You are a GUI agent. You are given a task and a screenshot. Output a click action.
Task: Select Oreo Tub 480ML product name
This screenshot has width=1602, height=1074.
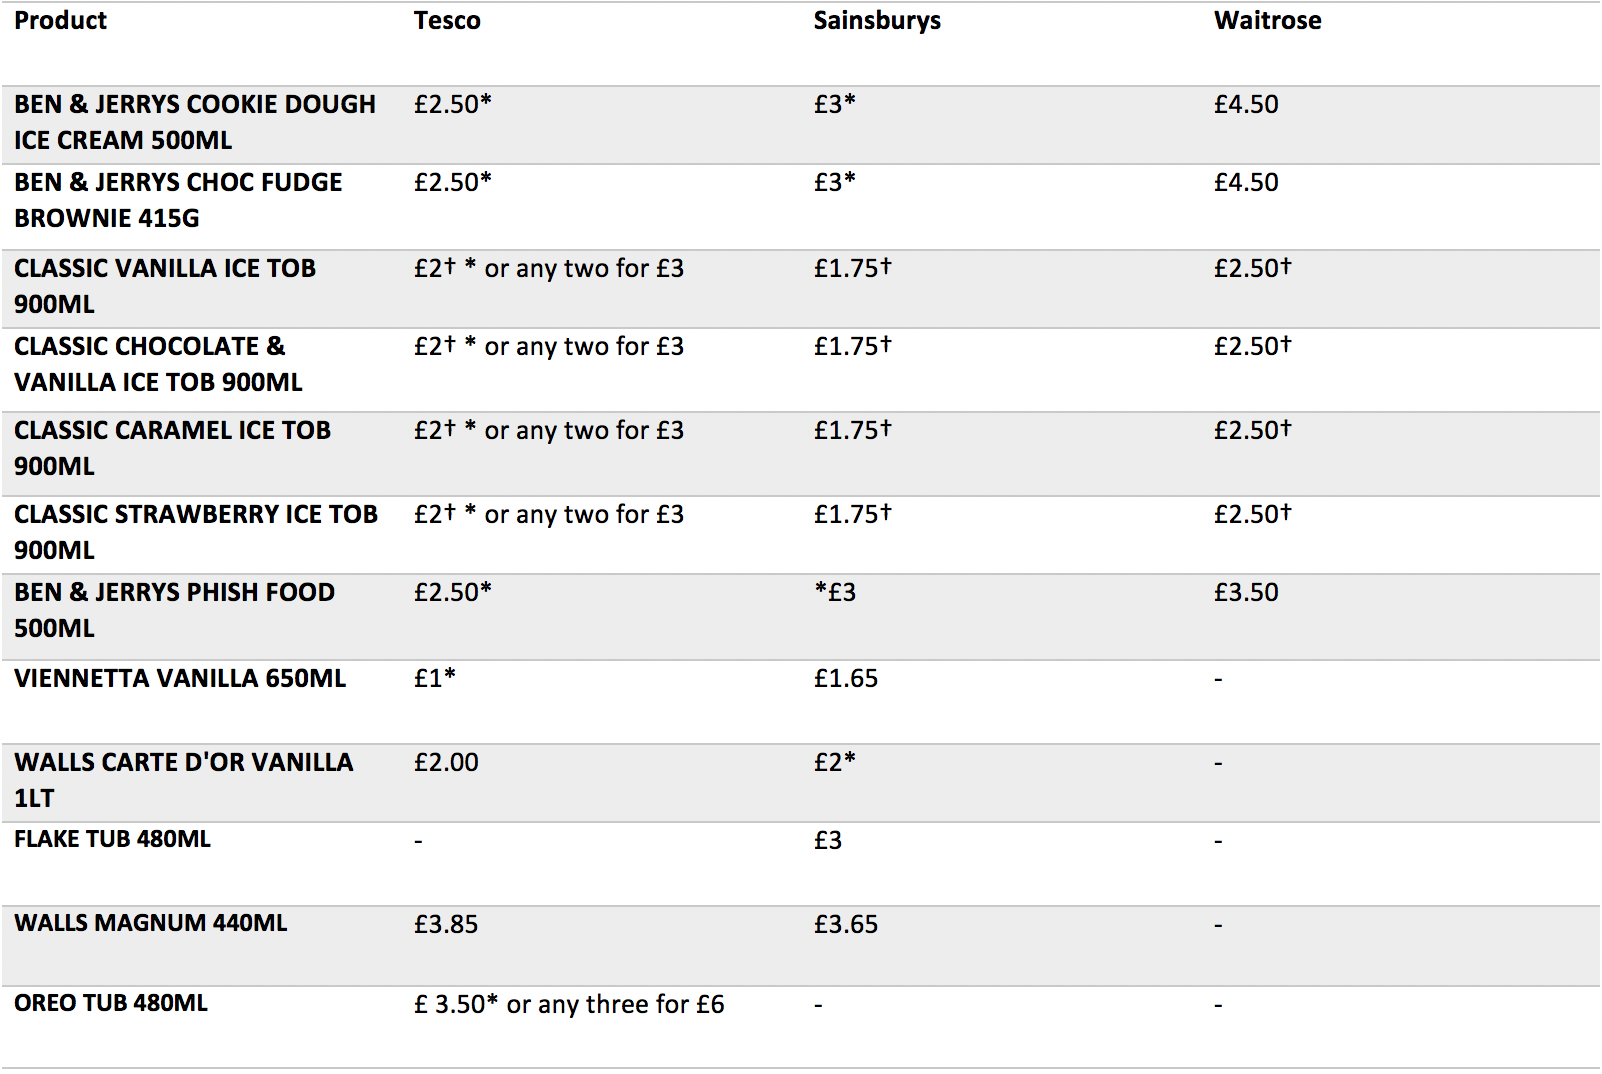(111, 1003)
